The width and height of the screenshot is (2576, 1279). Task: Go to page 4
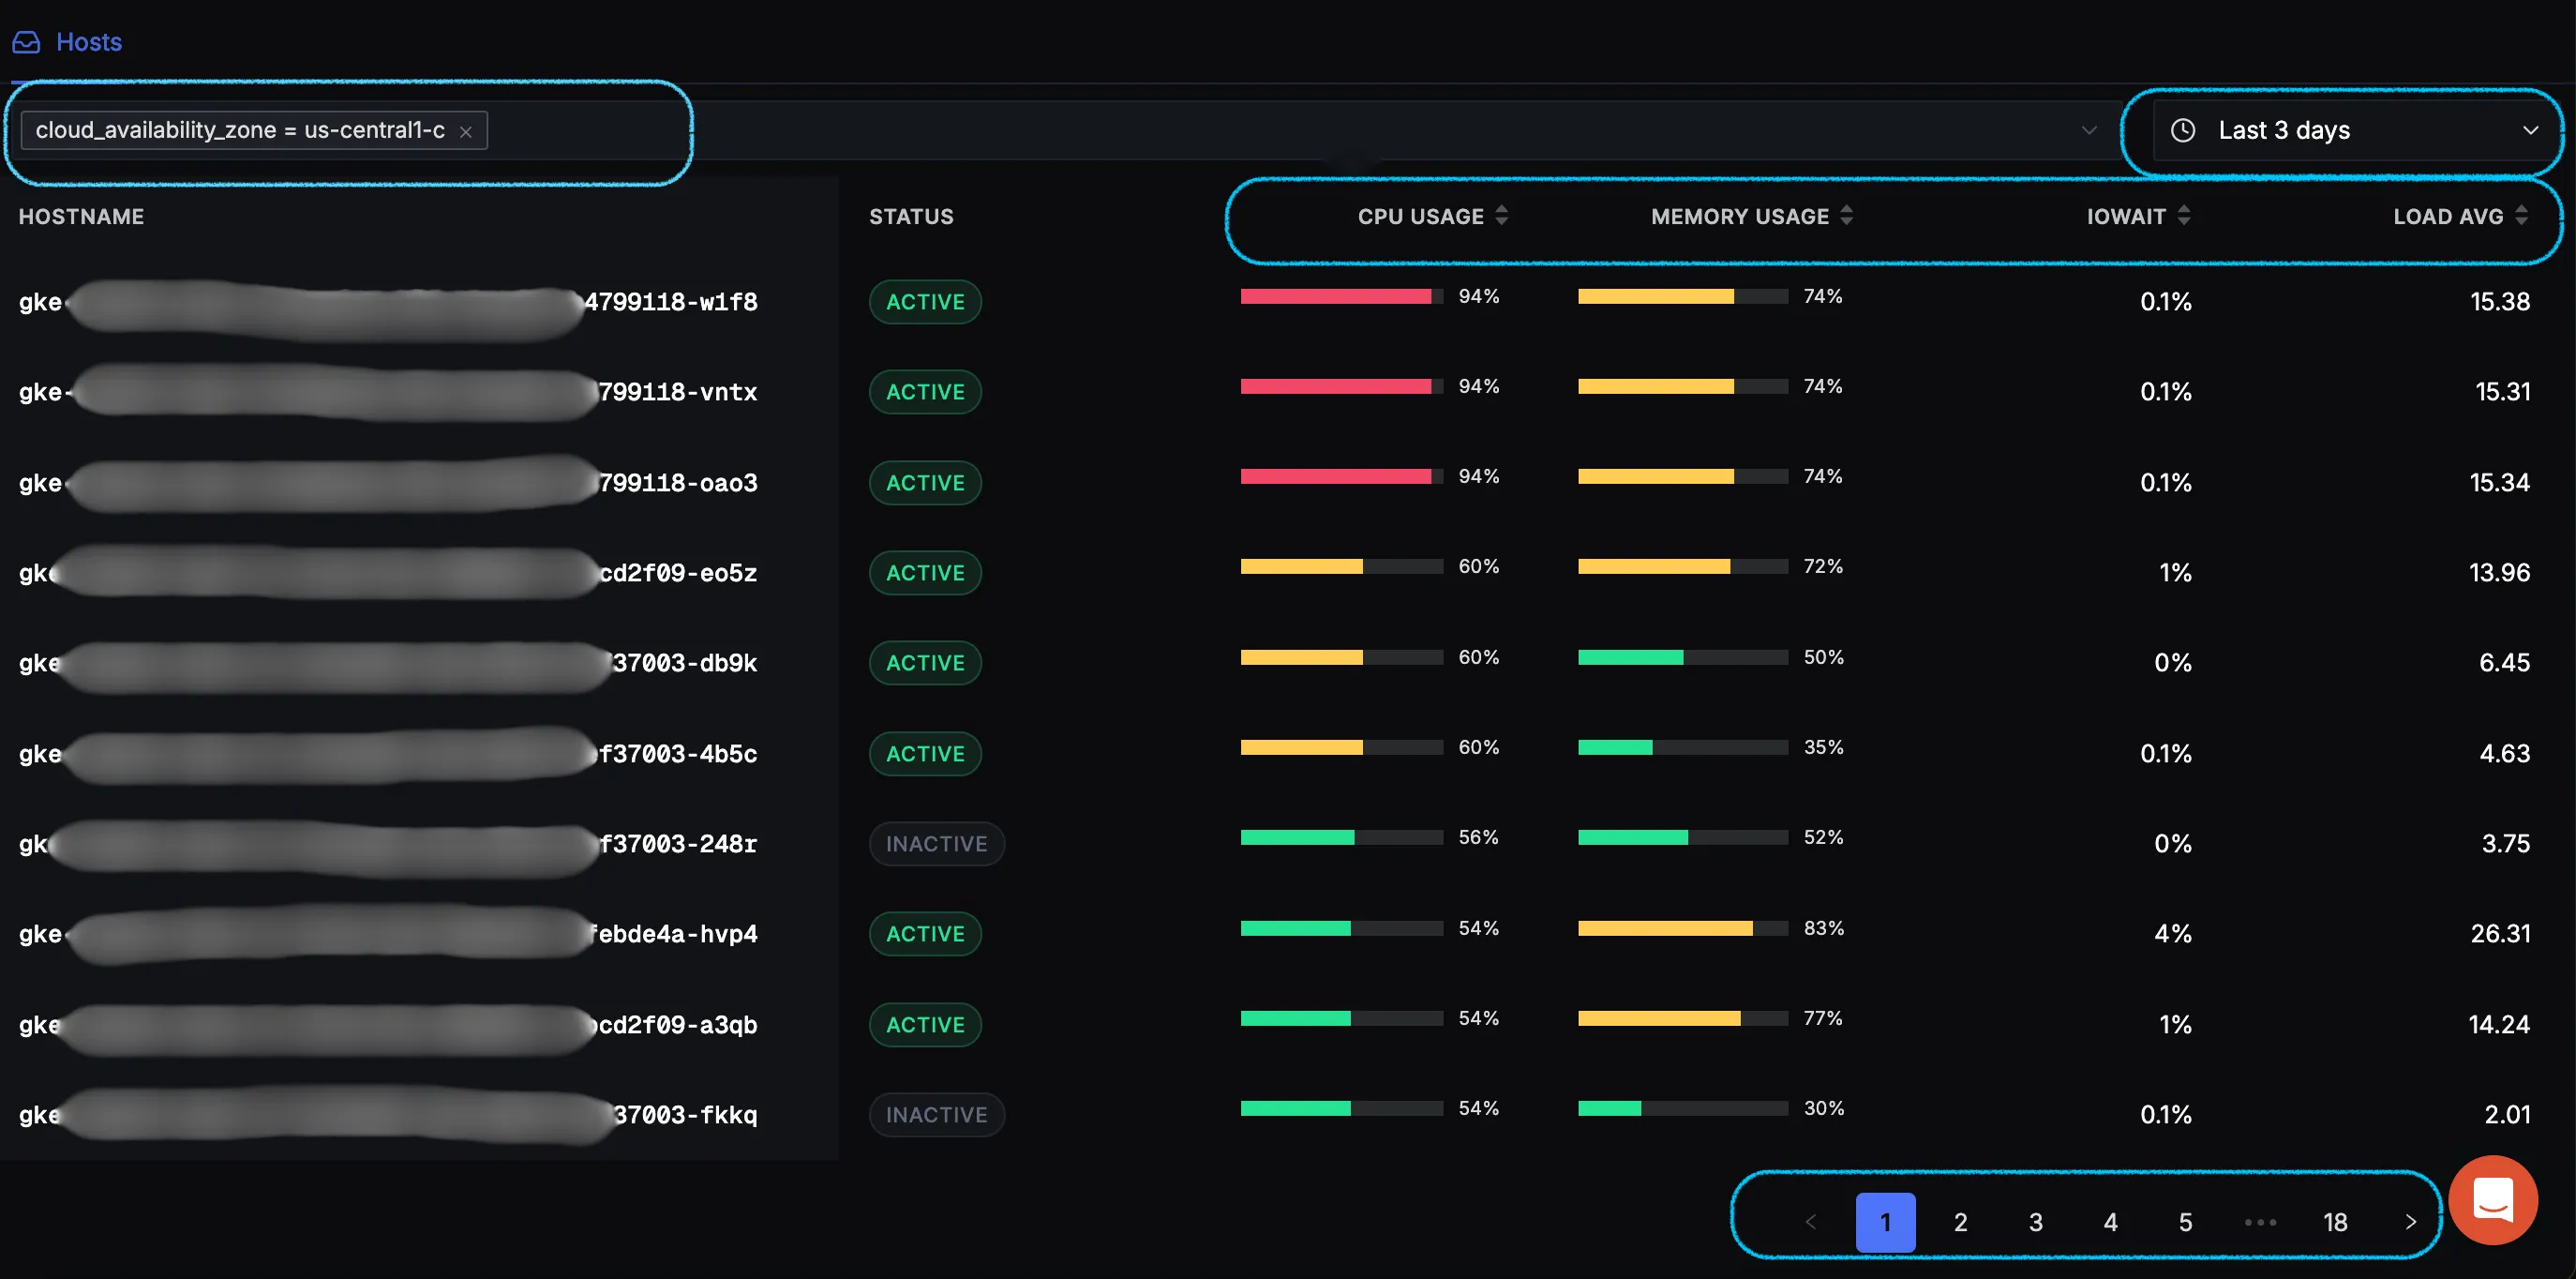click(x=2110, y=1221)
